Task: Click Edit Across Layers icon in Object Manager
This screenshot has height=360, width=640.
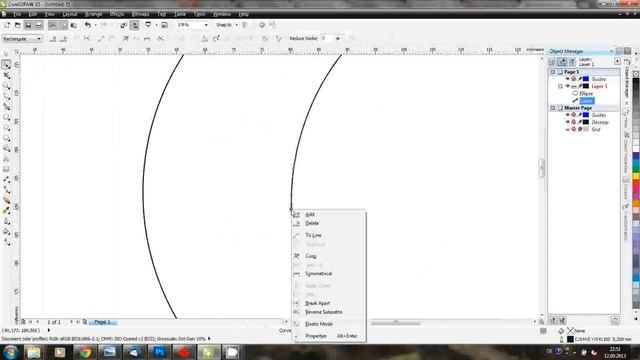Action: click(x=562, y=62)
